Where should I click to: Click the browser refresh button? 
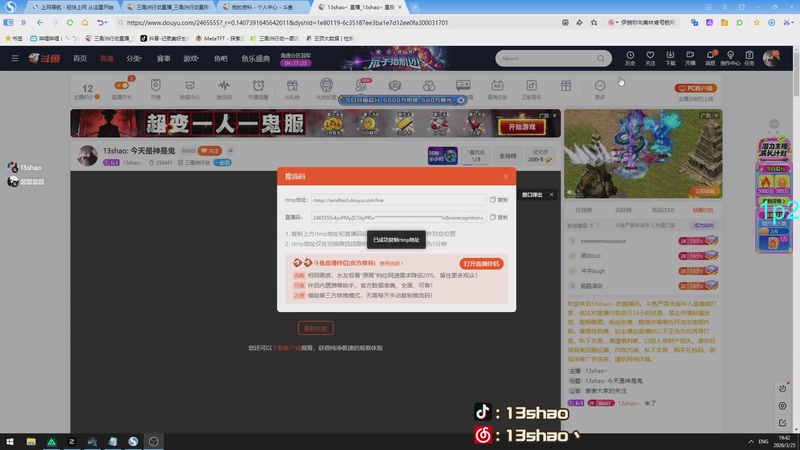click(70, 22)
